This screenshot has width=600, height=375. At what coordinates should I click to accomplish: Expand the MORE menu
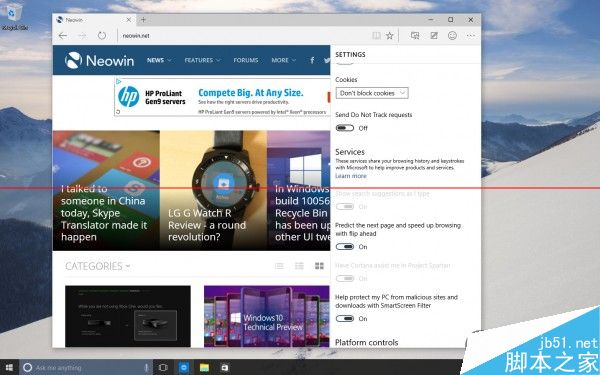click(284, 60)
